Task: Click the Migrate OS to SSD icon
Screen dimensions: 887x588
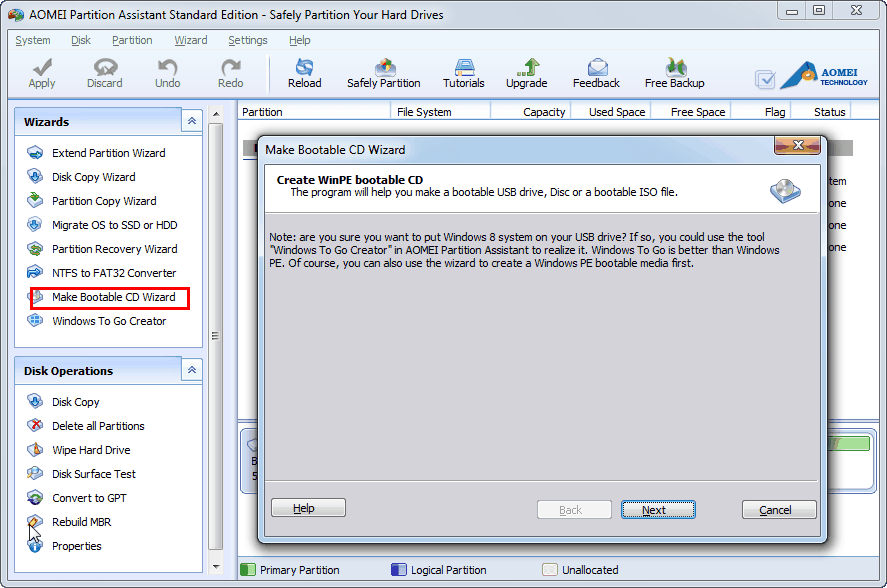Action: point(35,224)
